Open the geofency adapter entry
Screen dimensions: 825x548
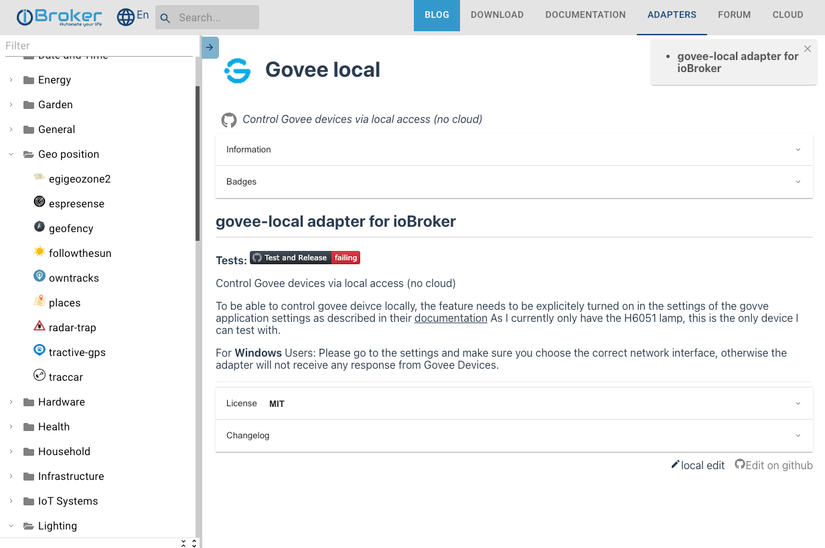[x=71, y=228]
